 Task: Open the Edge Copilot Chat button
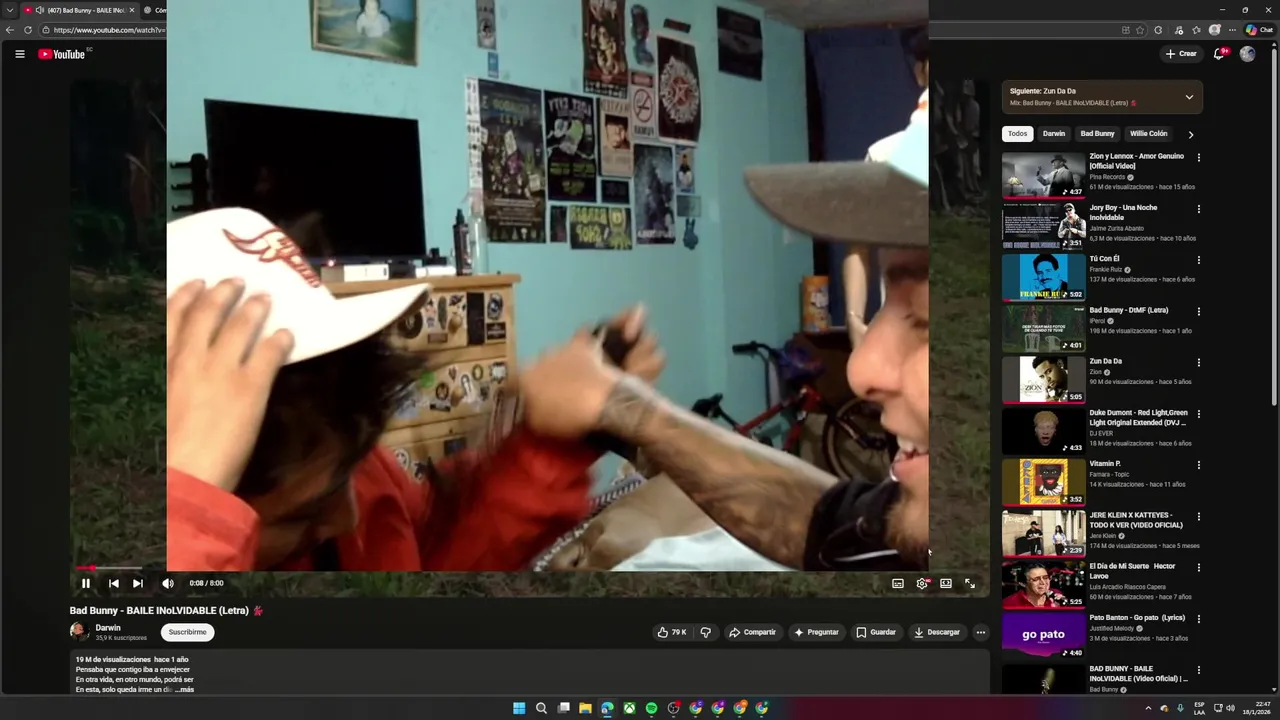1260,30
